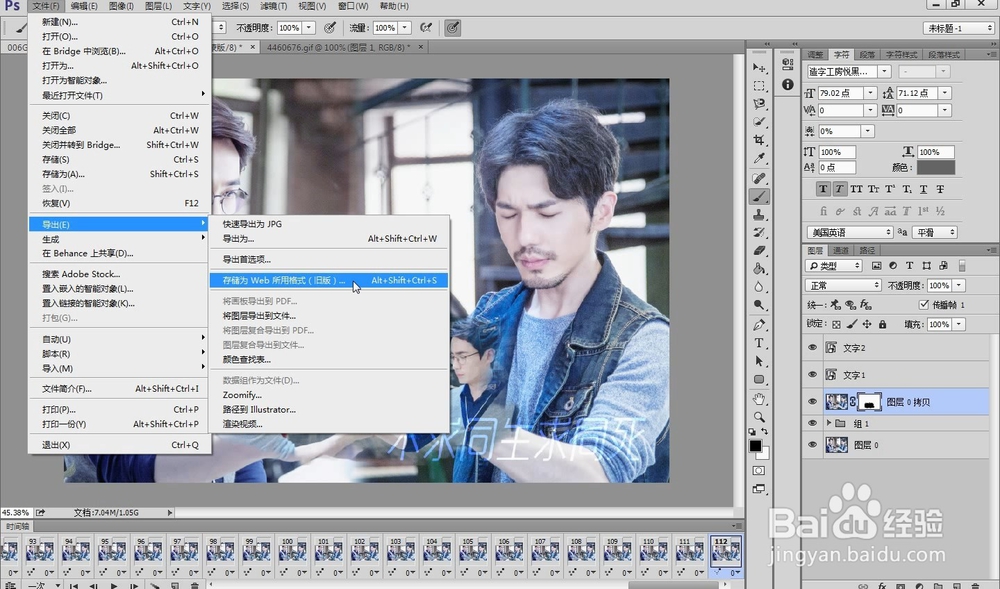Hide the 图层 0 拷贝 layer
Screen dimensions: 1000x589
812,402
